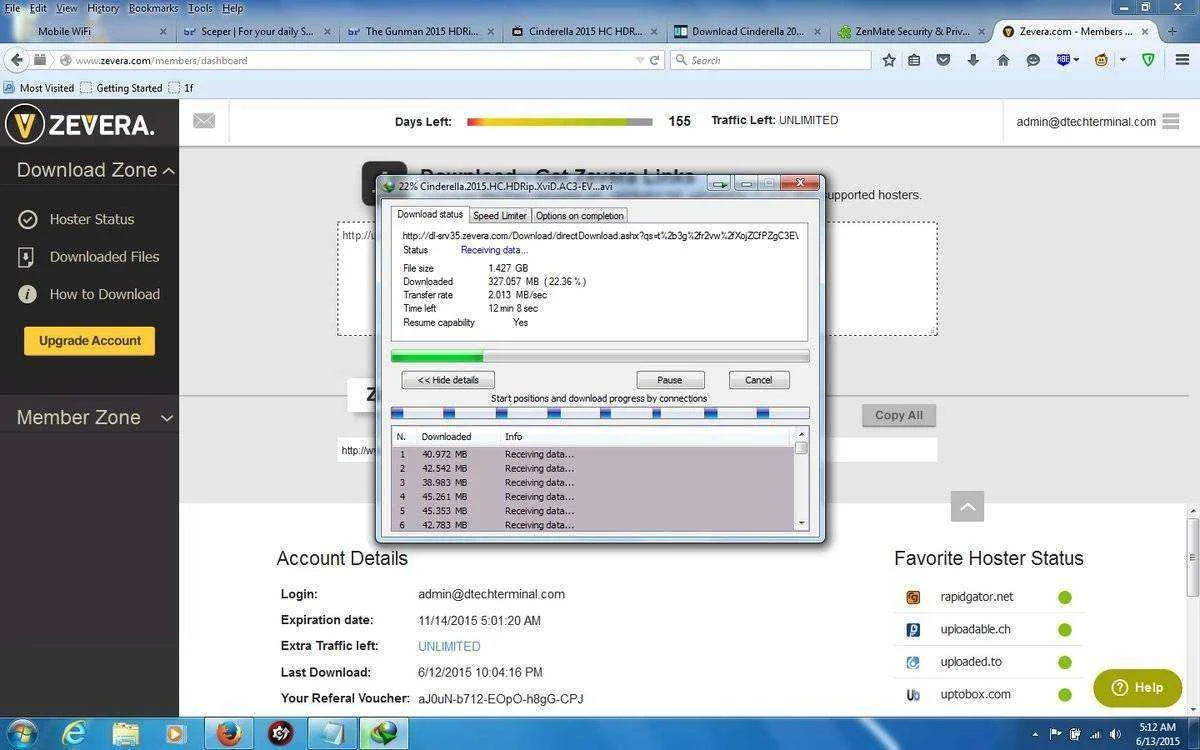Click the connections progress segments bar
1200x750 pixels.
(x=600, y=413)
